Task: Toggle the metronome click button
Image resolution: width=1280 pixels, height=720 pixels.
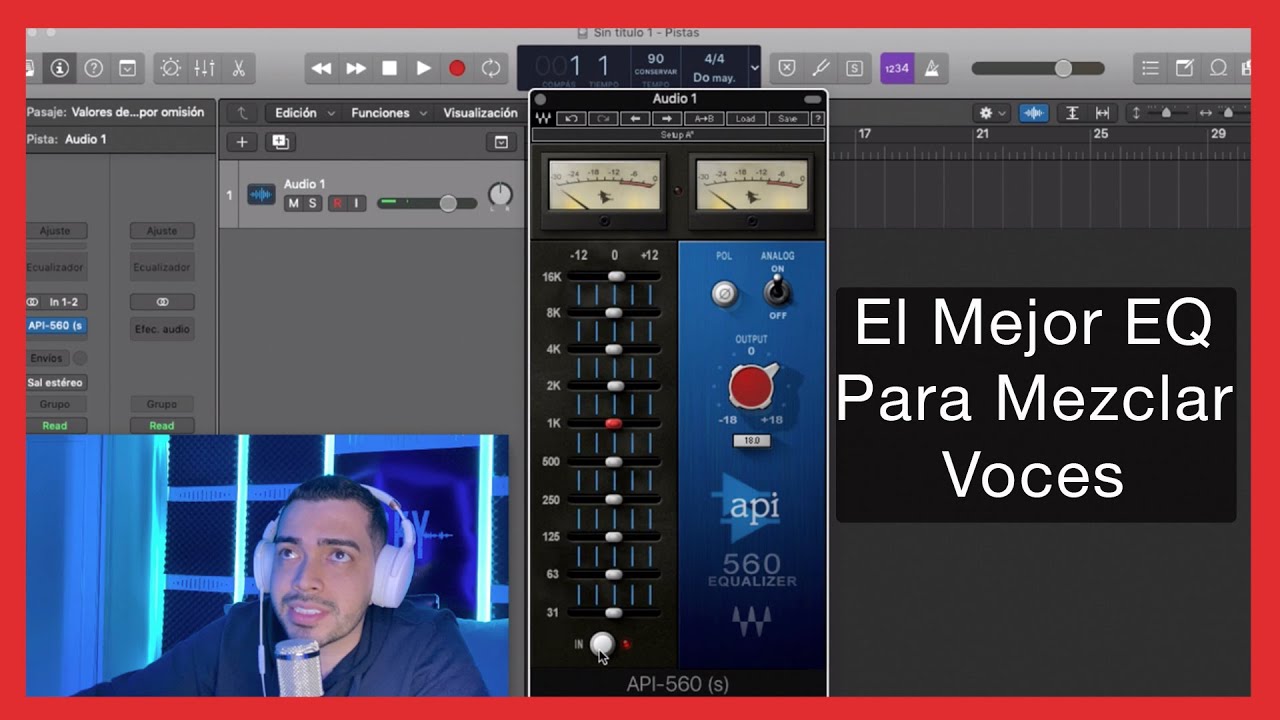Action: click(x=932, y=68)
